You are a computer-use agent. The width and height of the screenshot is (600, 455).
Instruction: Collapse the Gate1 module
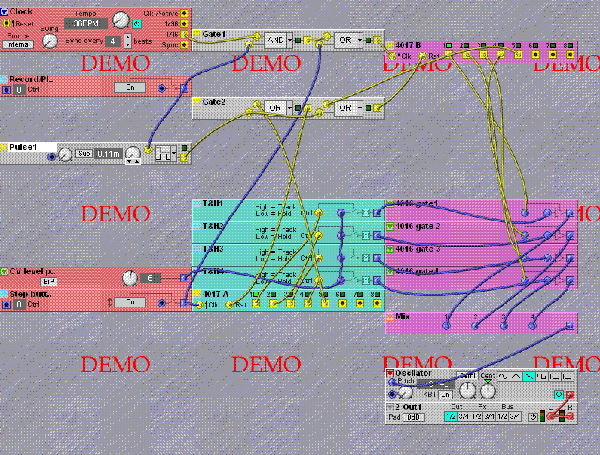(x=197, y=34)
